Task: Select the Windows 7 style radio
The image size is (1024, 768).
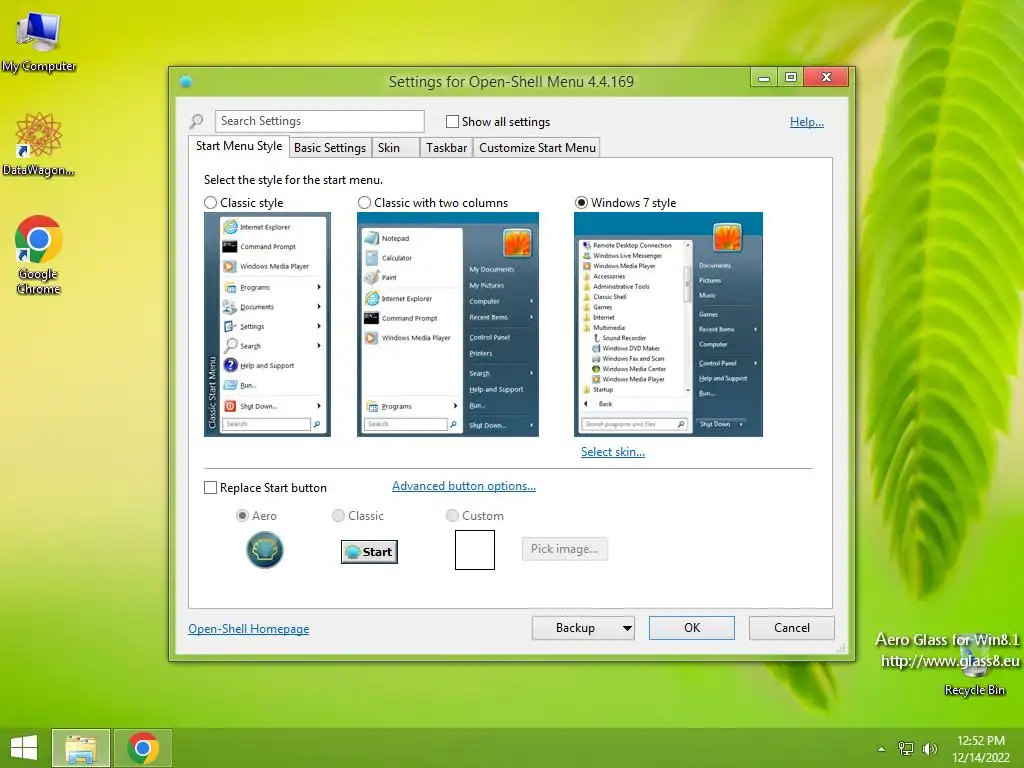Action: 581,202
